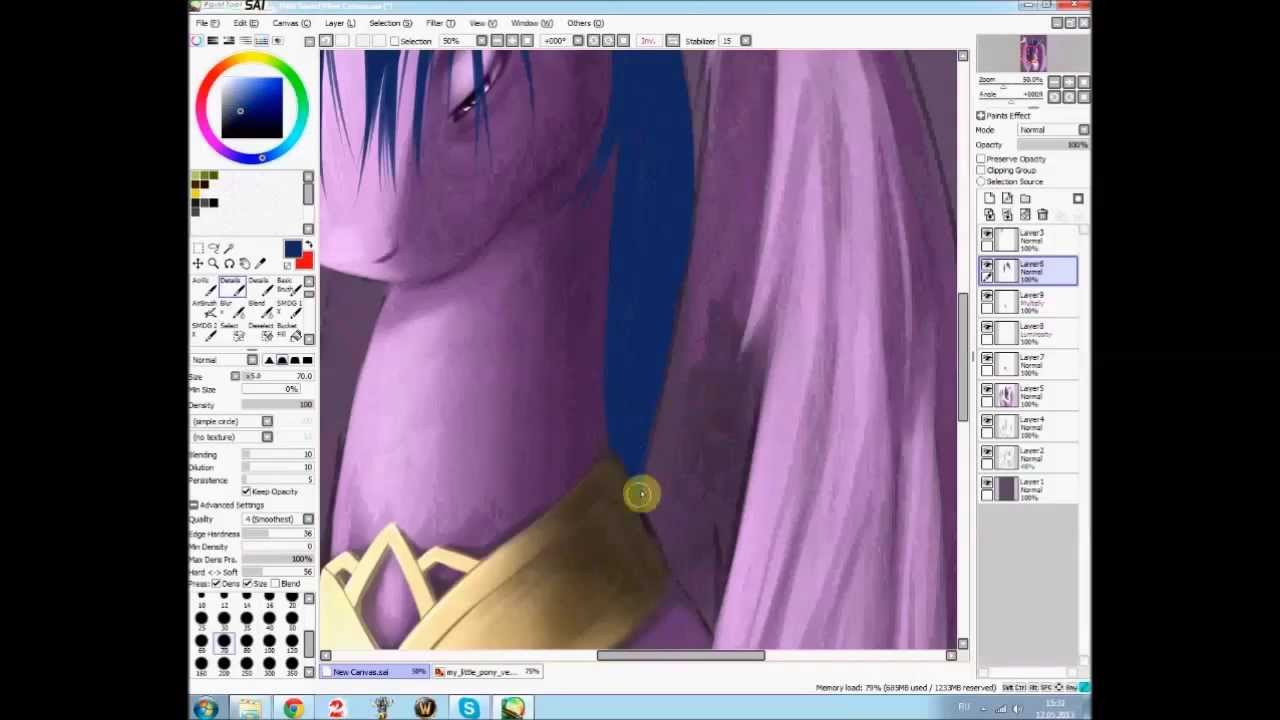Switch to the my_little_pony document tab
This screenshot has width=1280, height=720.
point(488,672)
